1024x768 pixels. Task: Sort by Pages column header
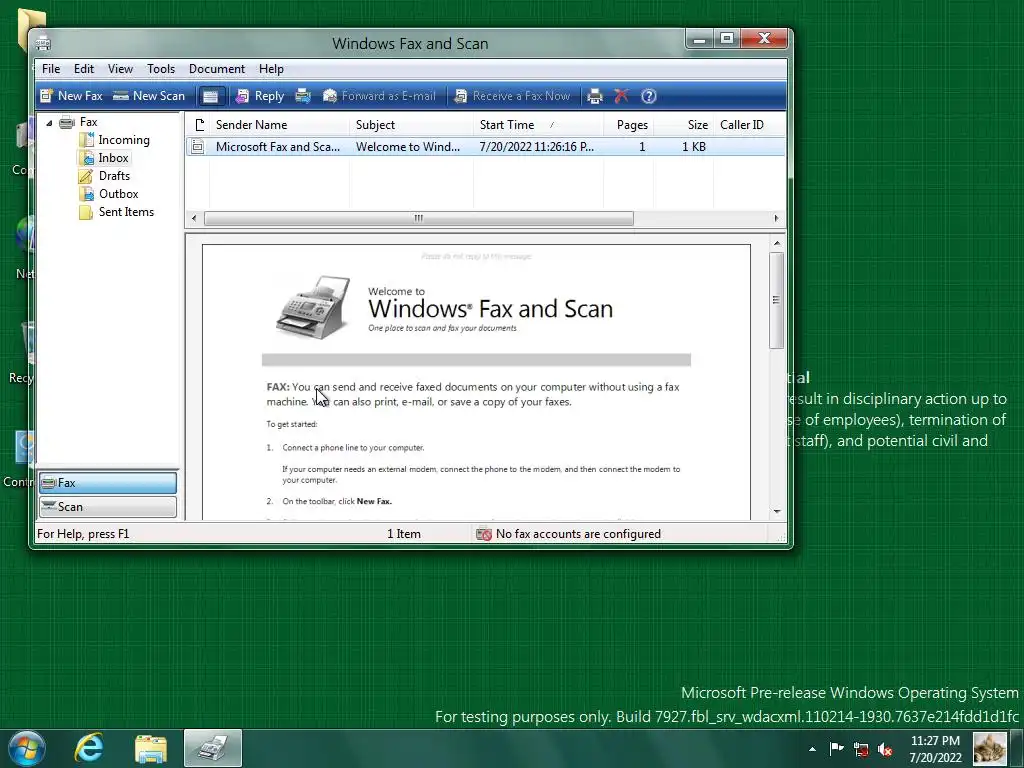[x=628, y=125]
